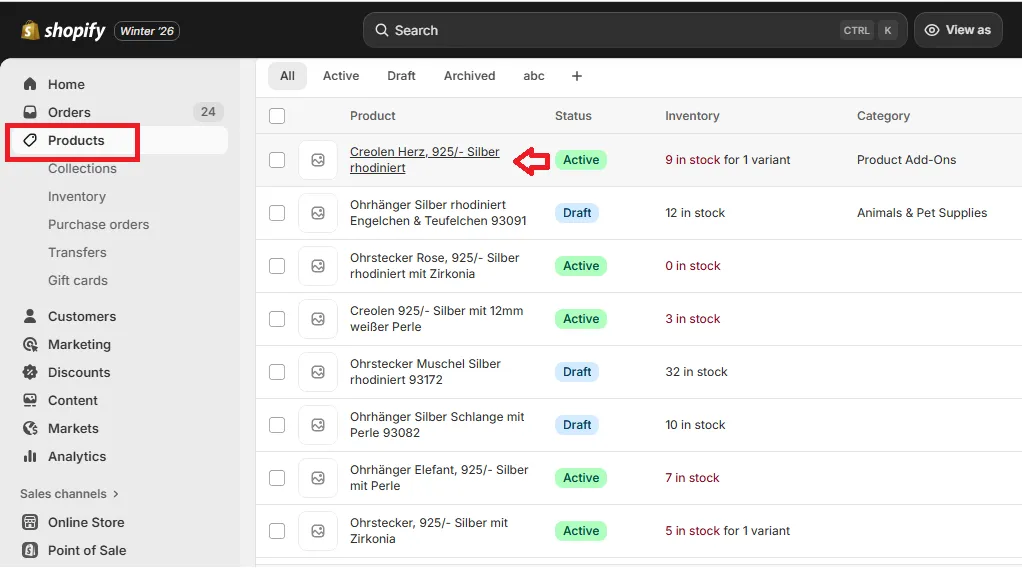Open thumbnail for Ohrhänger Elefant product

[318, 478]
